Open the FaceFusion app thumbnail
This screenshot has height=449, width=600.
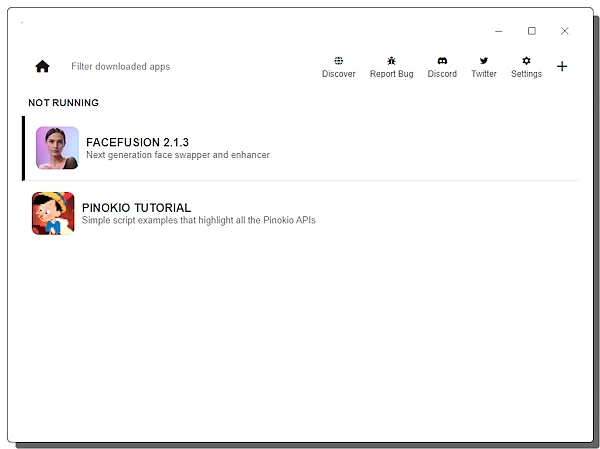tap(57, 148)
